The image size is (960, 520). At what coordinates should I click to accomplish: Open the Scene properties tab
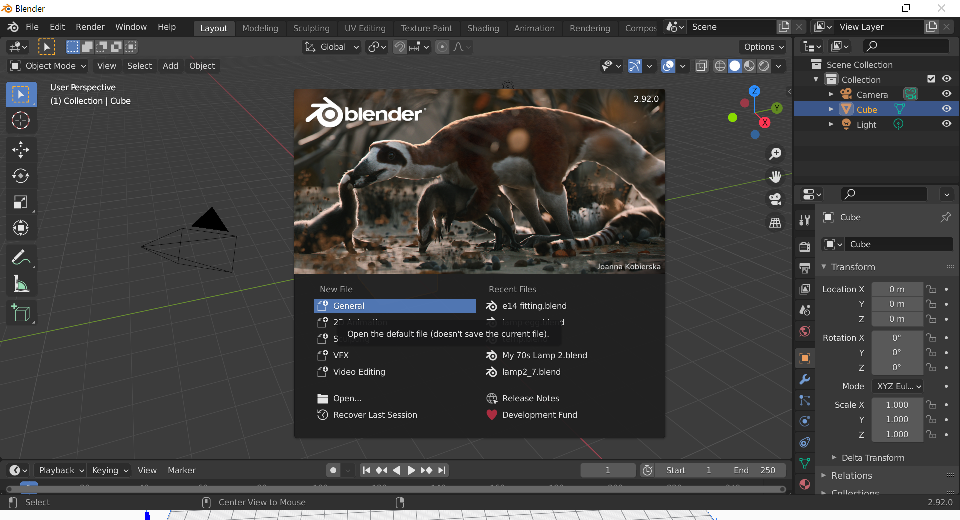click(805, 311)
